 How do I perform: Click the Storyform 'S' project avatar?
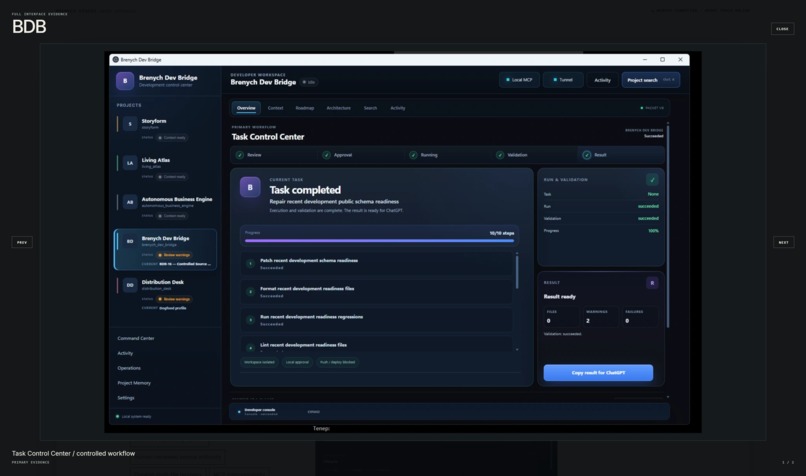coord(130,124)
